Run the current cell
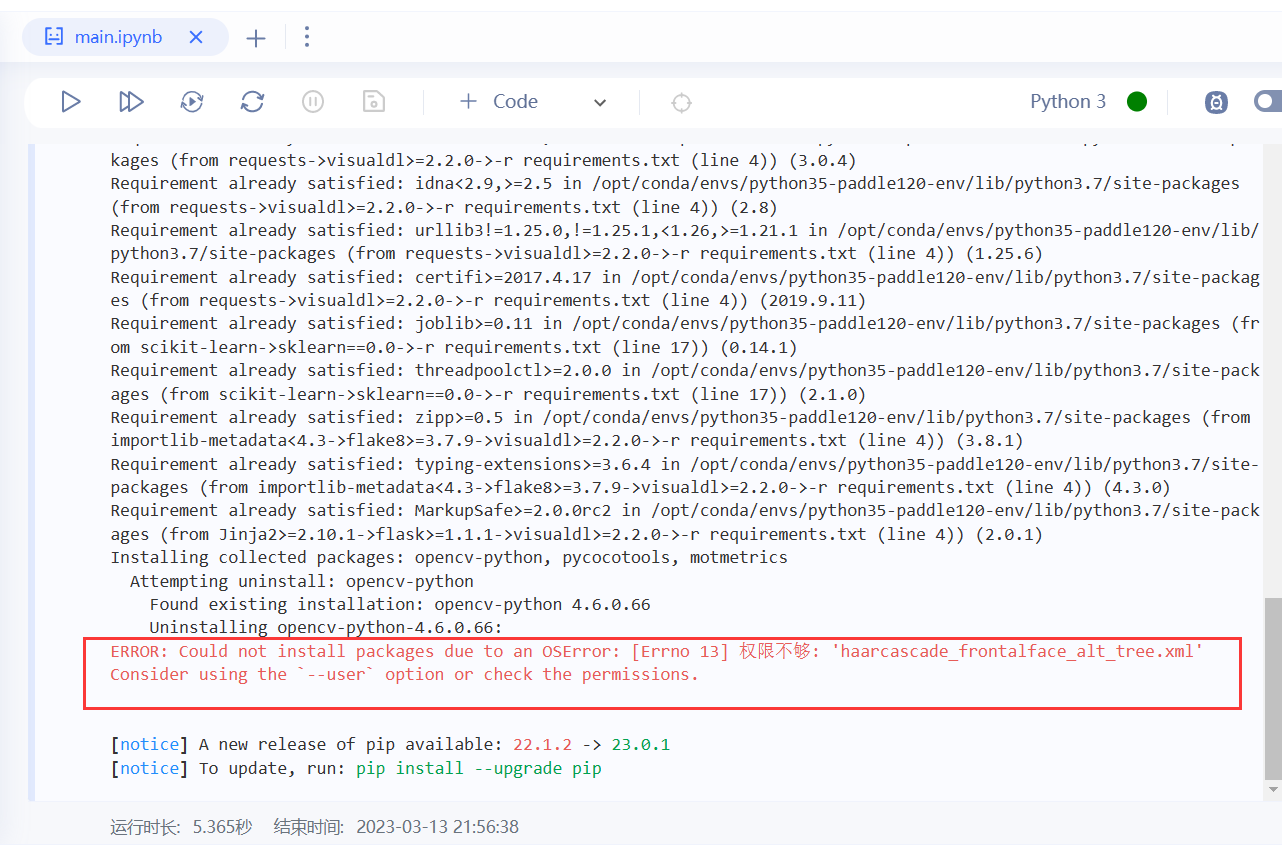The image size is (1282, 845). tap(70, 101)
